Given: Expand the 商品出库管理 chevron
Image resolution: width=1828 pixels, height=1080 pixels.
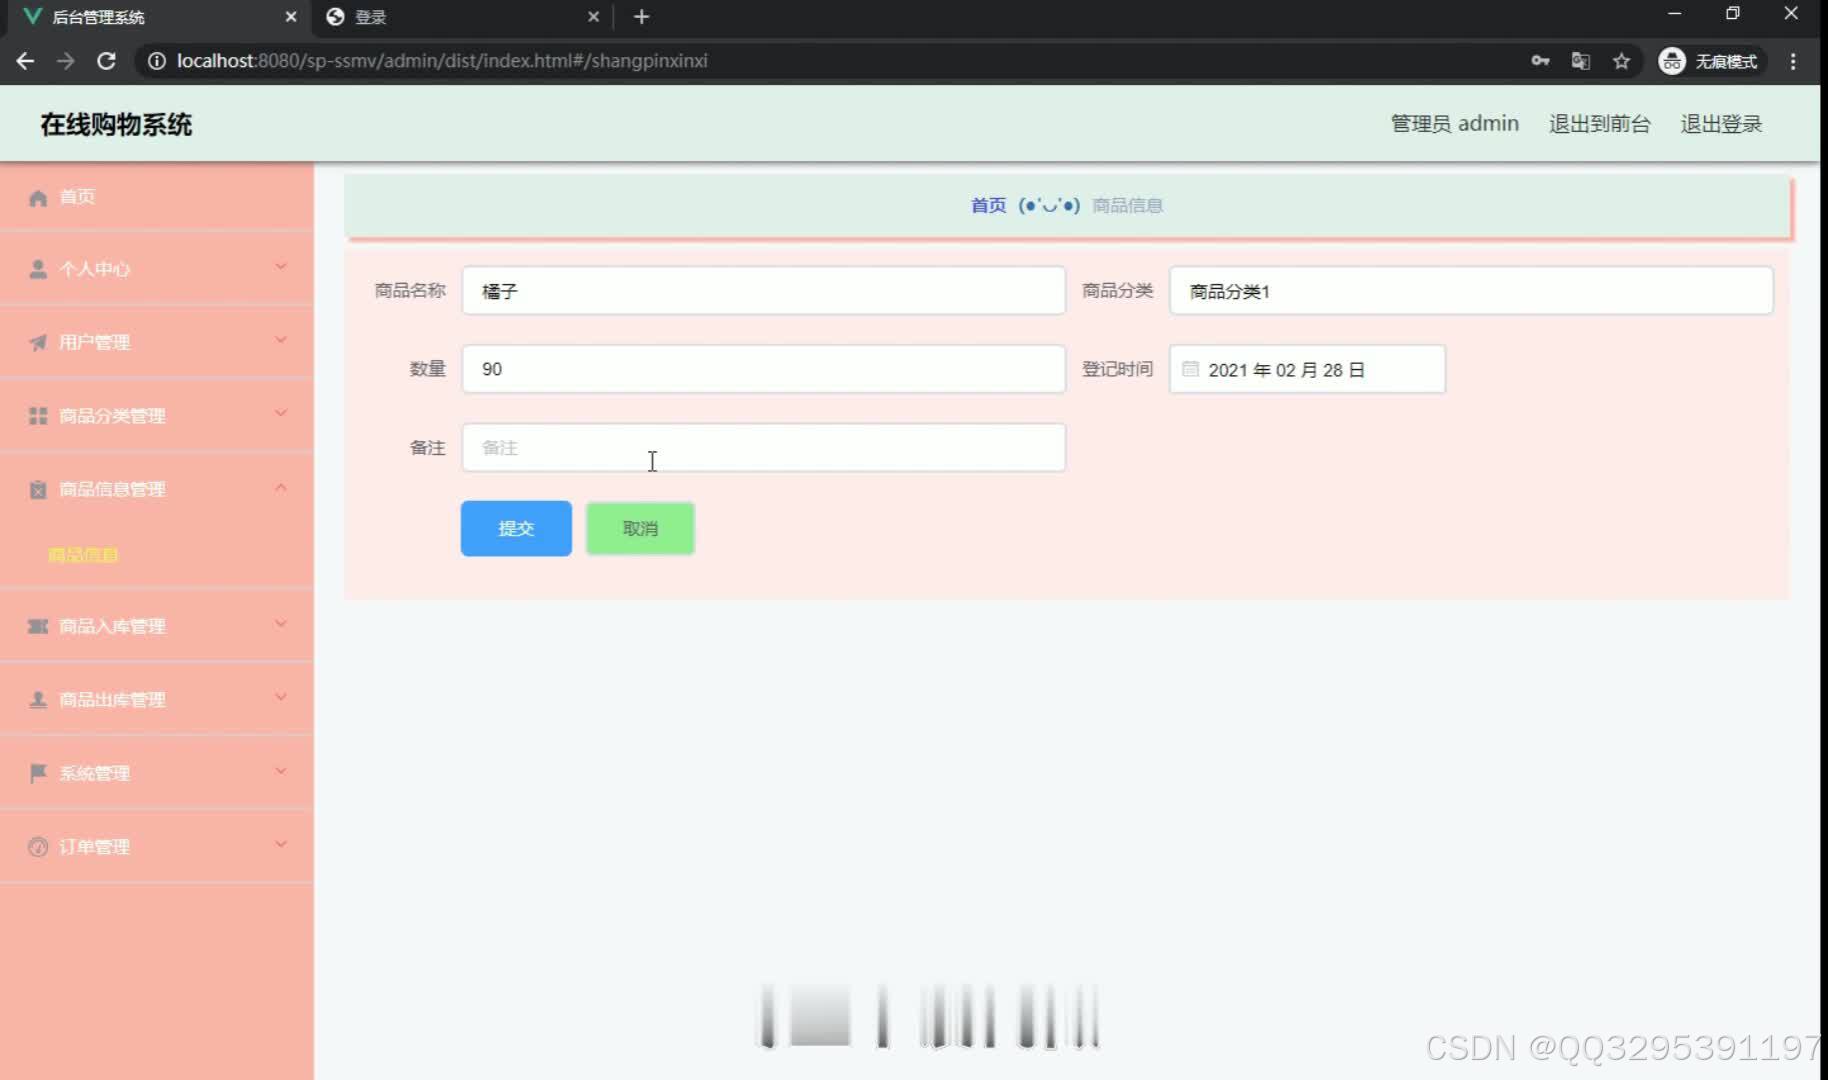Looking at the screenshot, I should pos(281,697).
